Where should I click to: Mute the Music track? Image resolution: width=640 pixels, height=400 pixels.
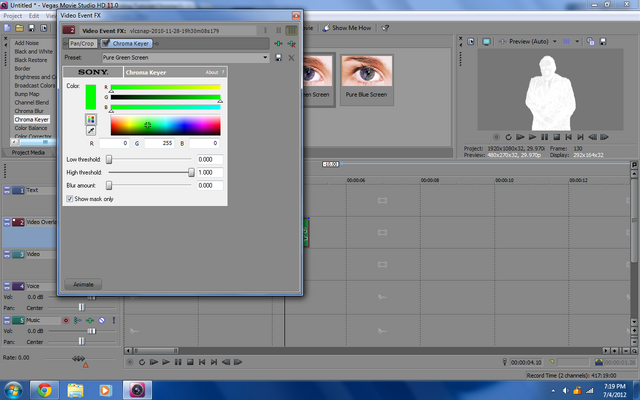click(x=102, y=320)
